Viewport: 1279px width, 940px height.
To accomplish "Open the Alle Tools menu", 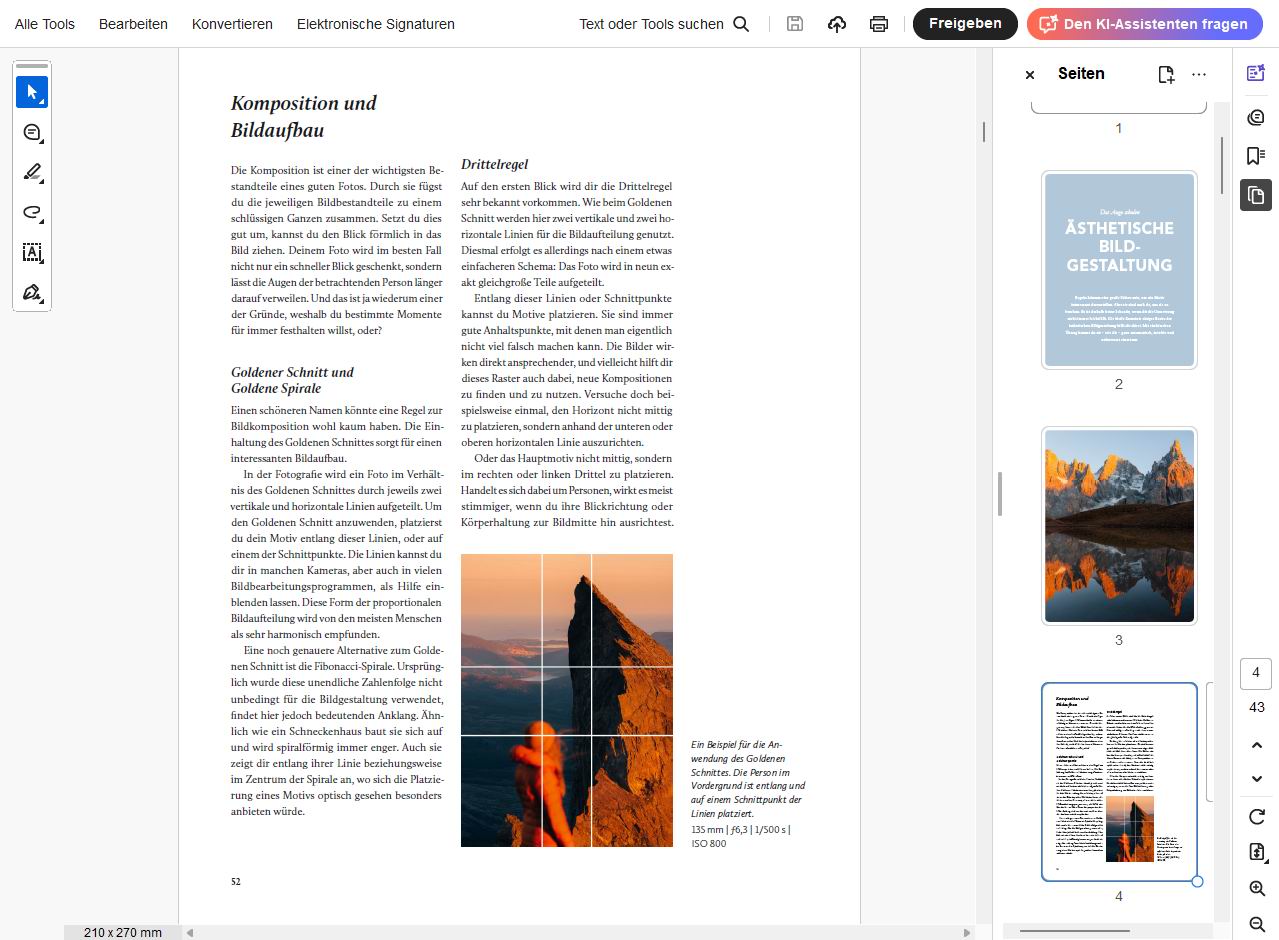I will tap(45, 24).
